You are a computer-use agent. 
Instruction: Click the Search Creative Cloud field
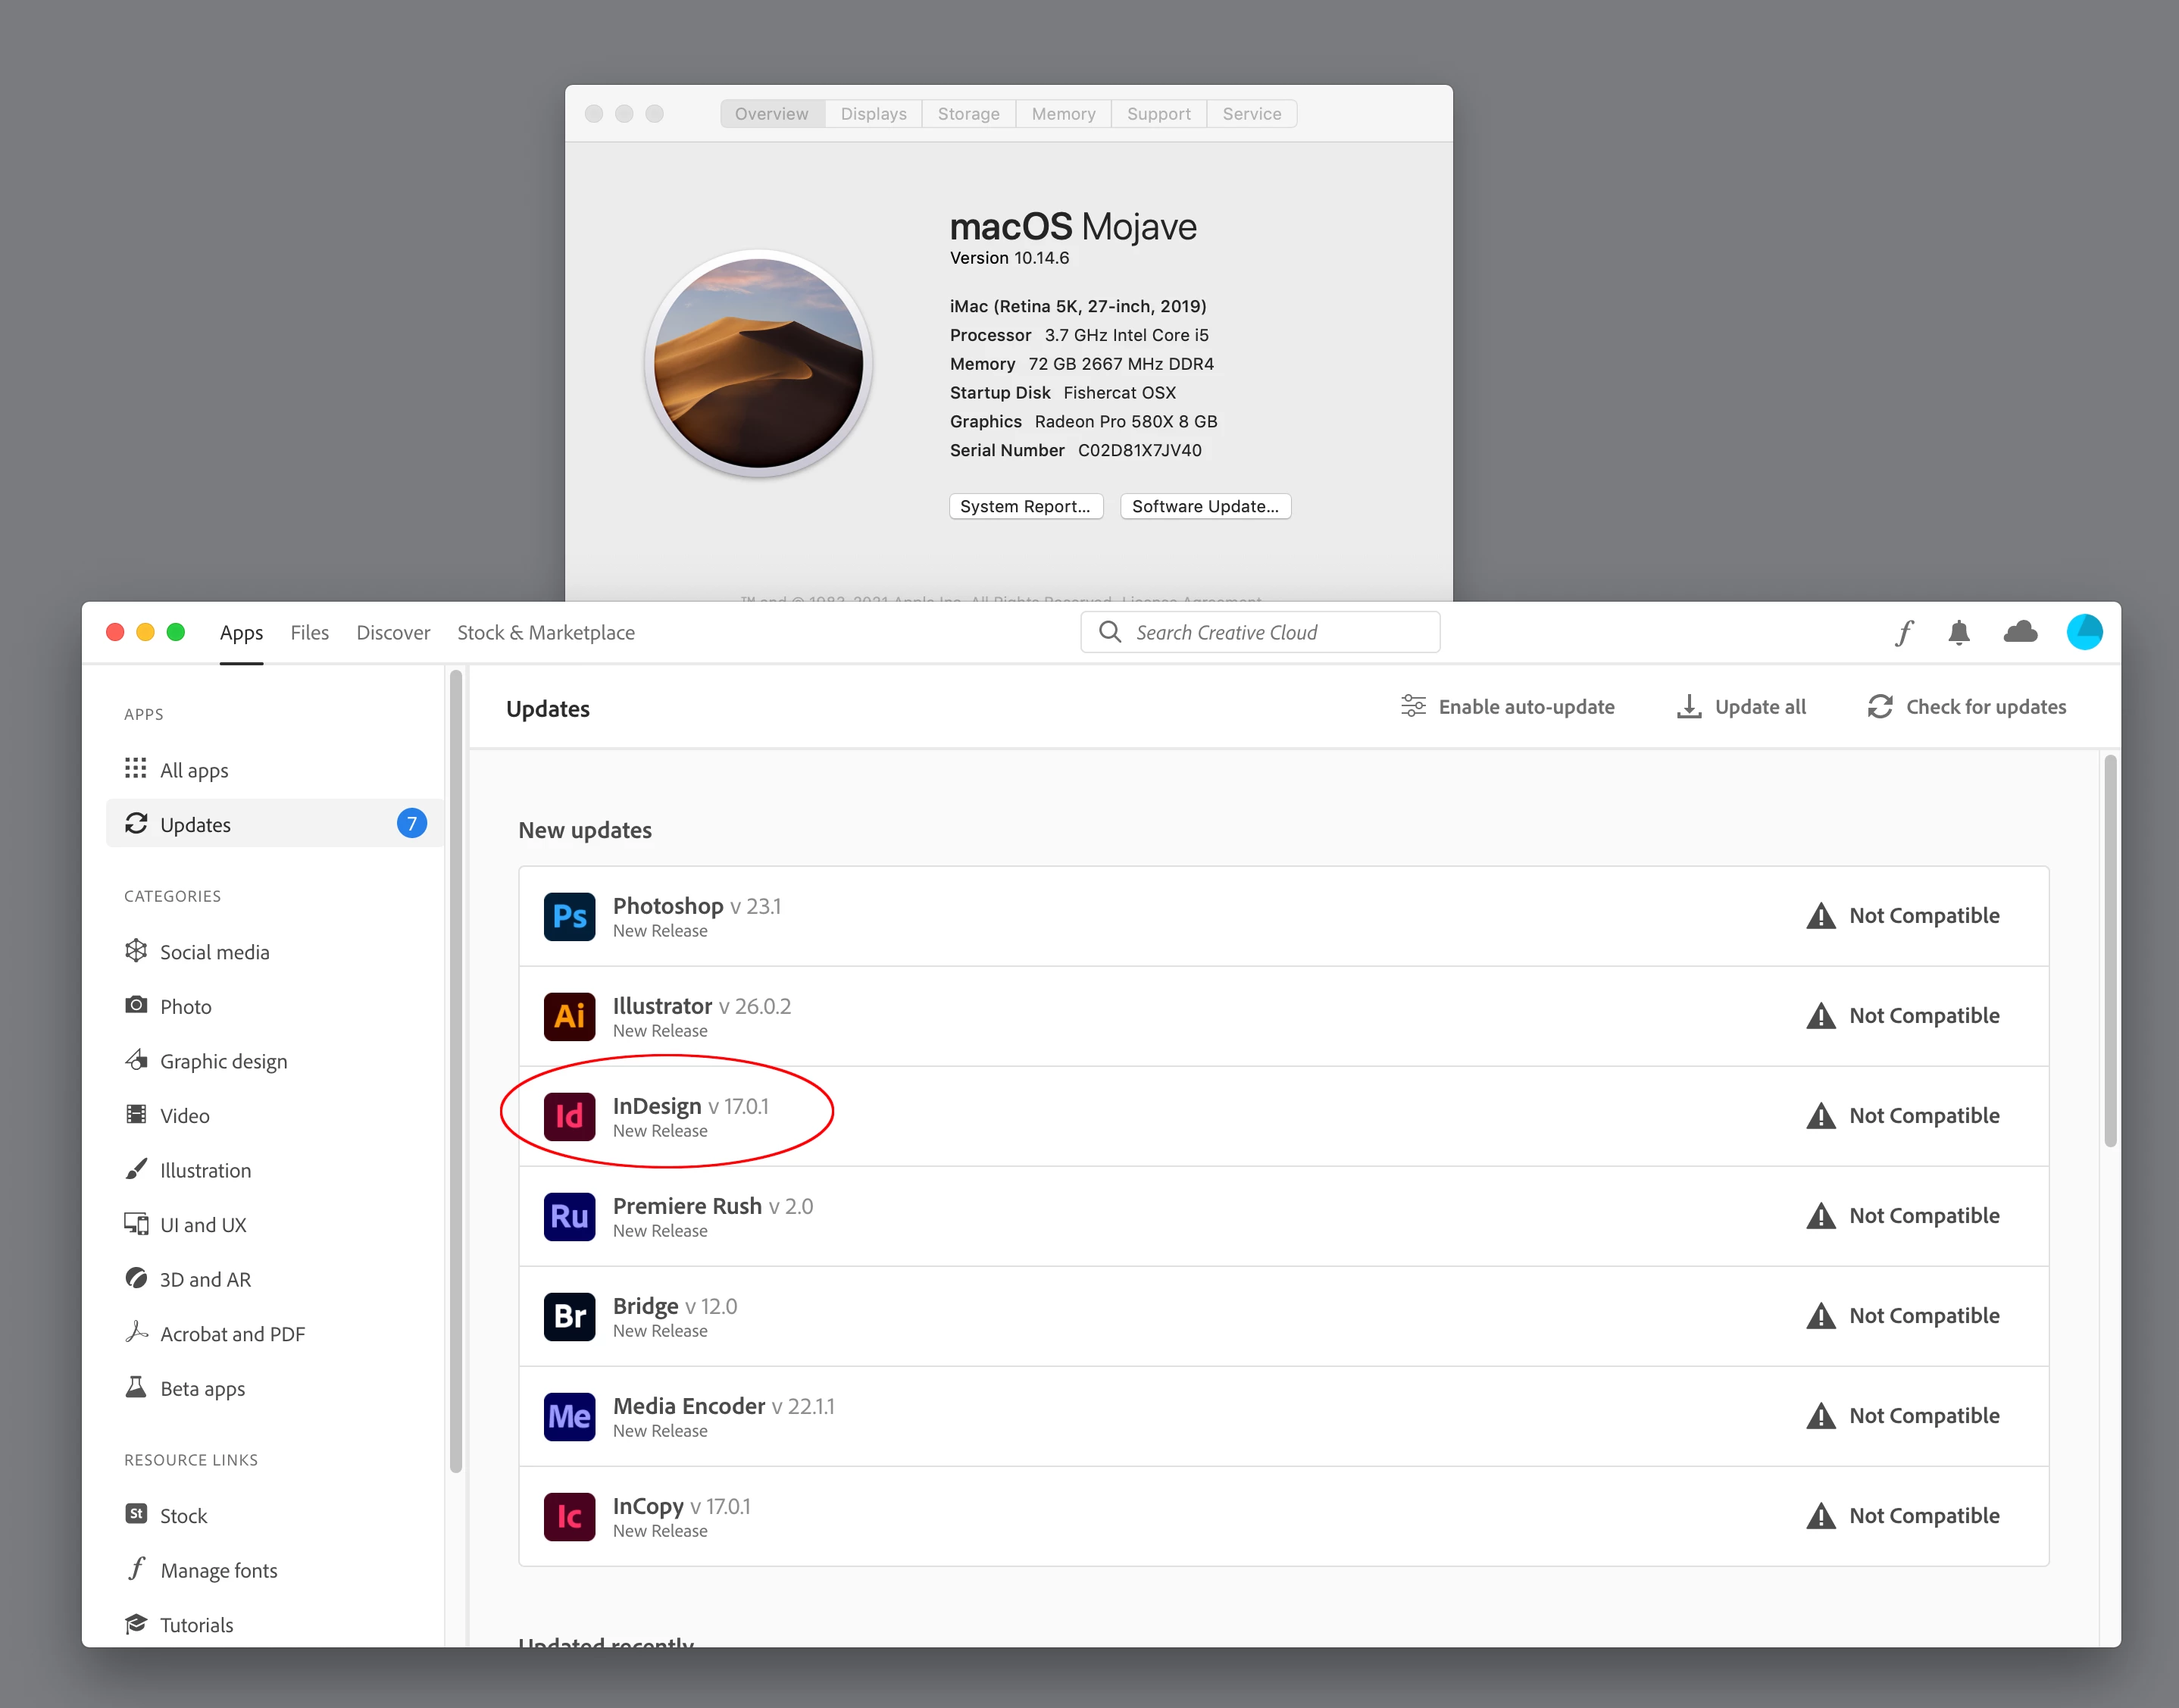click(x=1260, y=633)
